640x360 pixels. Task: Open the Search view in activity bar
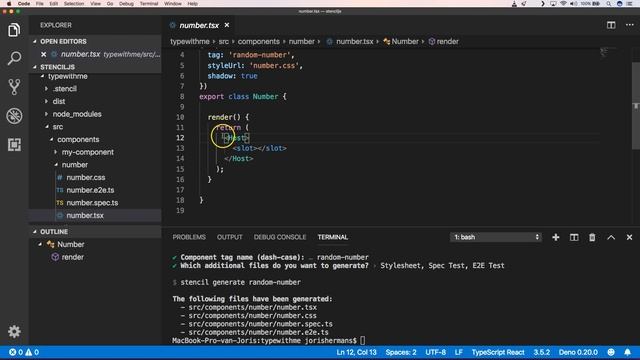14,58
